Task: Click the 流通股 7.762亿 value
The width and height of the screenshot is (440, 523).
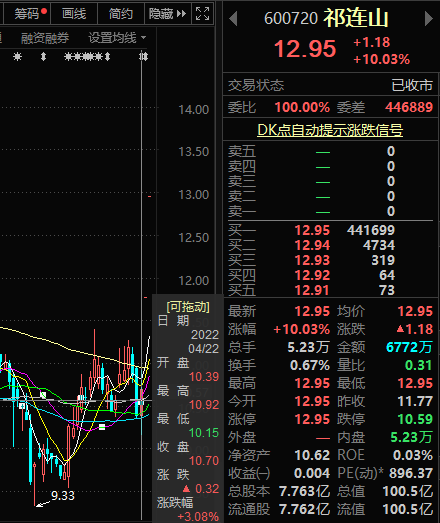Action: (305, 509)
